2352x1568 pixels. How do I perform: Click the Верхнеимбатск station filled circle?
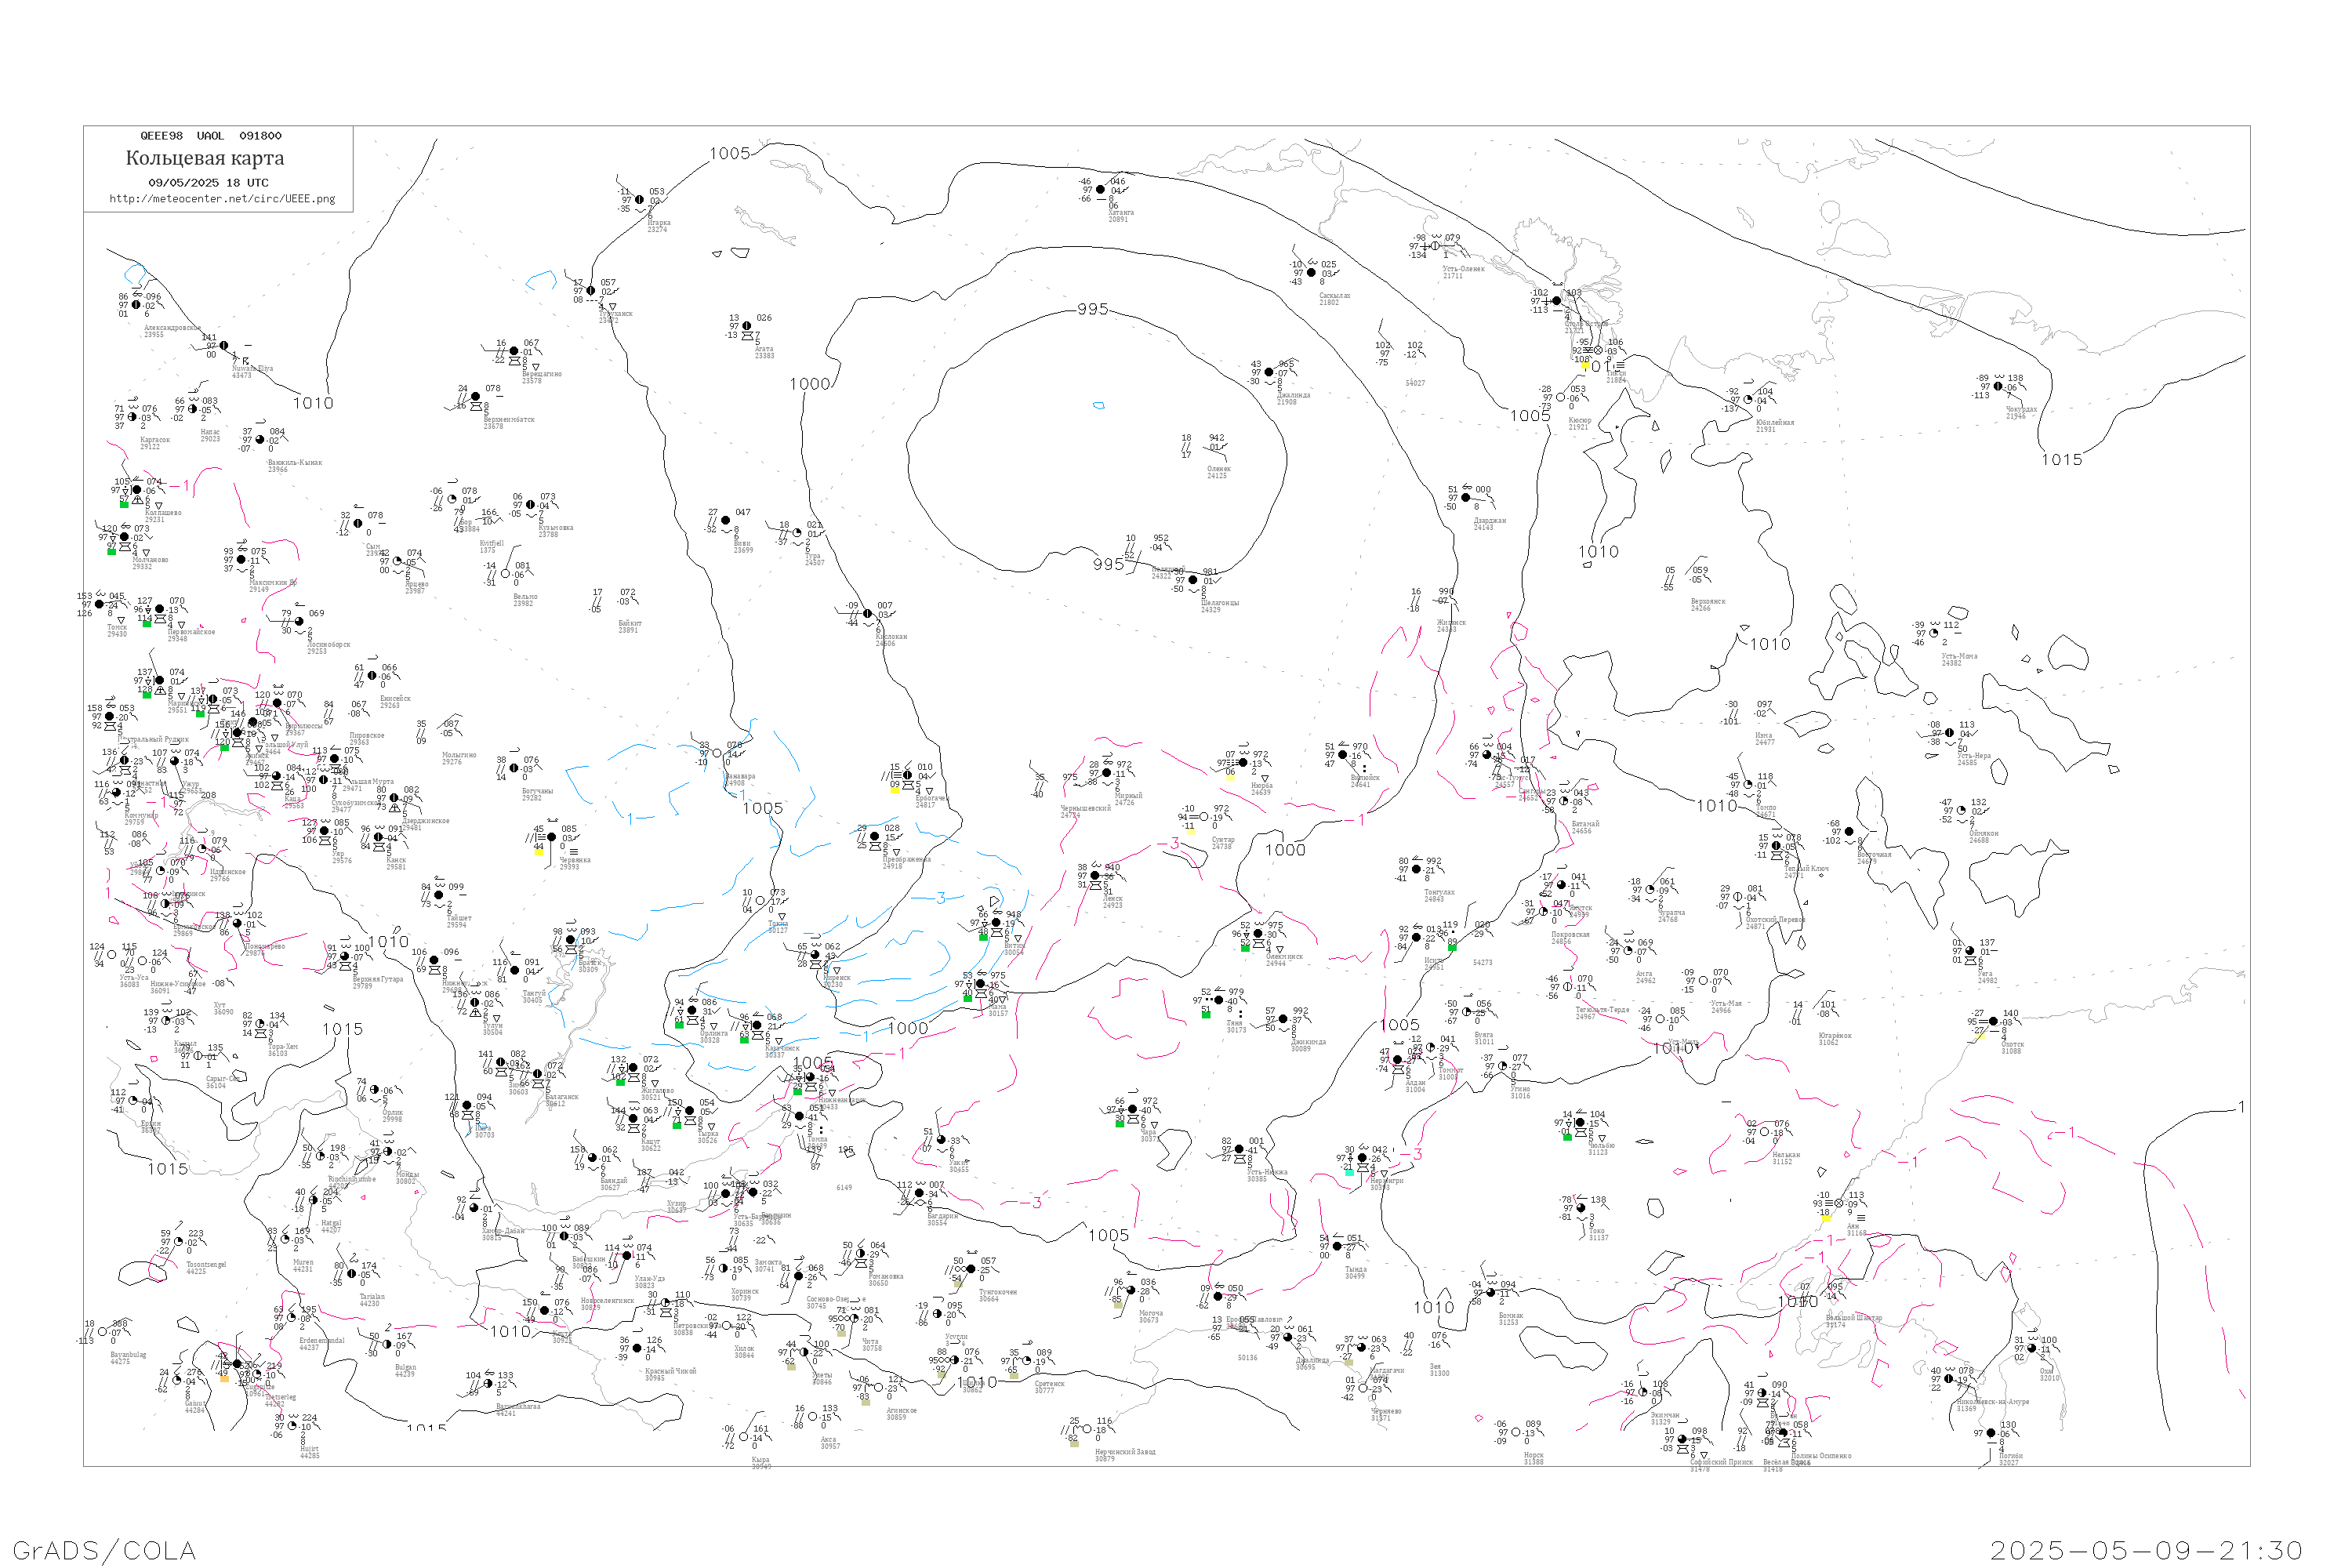coord(475,396)
